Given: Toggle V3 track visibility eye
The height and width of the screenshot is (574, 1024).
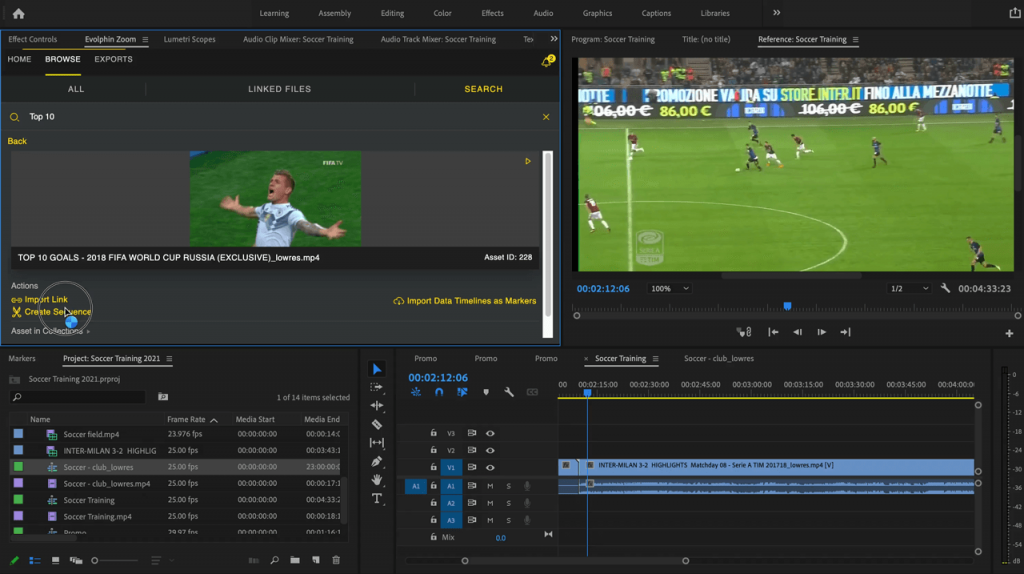Looking at the screenshot, I should coord(490,434).
